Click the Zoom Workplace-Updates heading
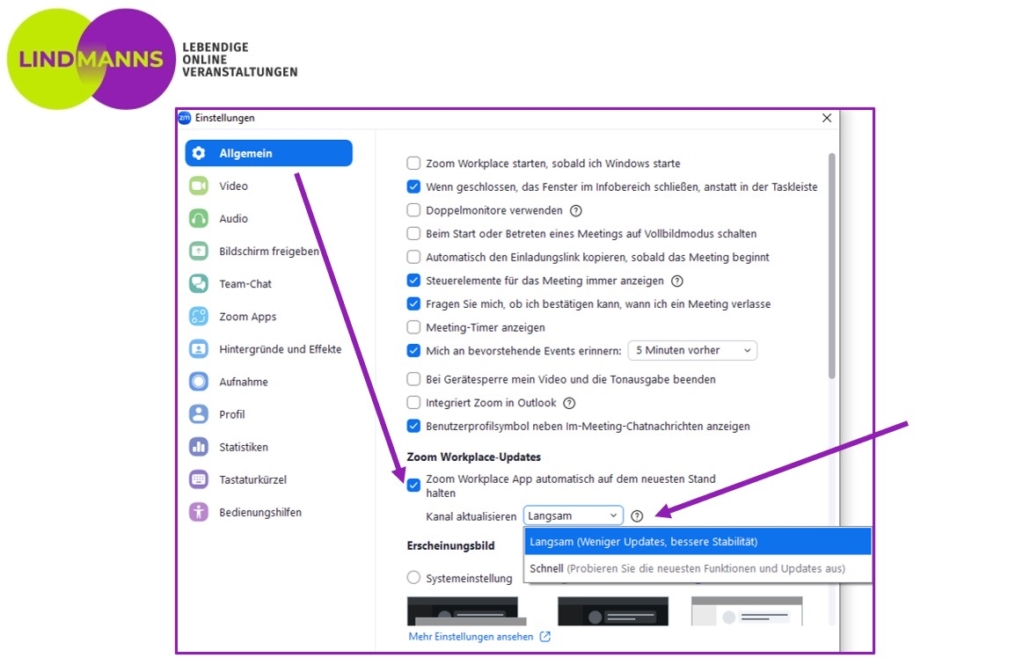 coord(474,456)
